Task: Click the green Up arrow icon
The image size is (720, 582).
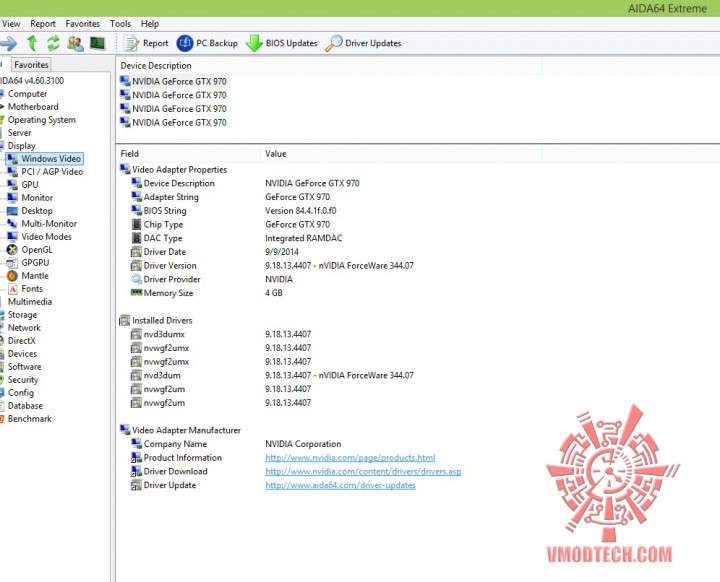Action: coord(32,43)
